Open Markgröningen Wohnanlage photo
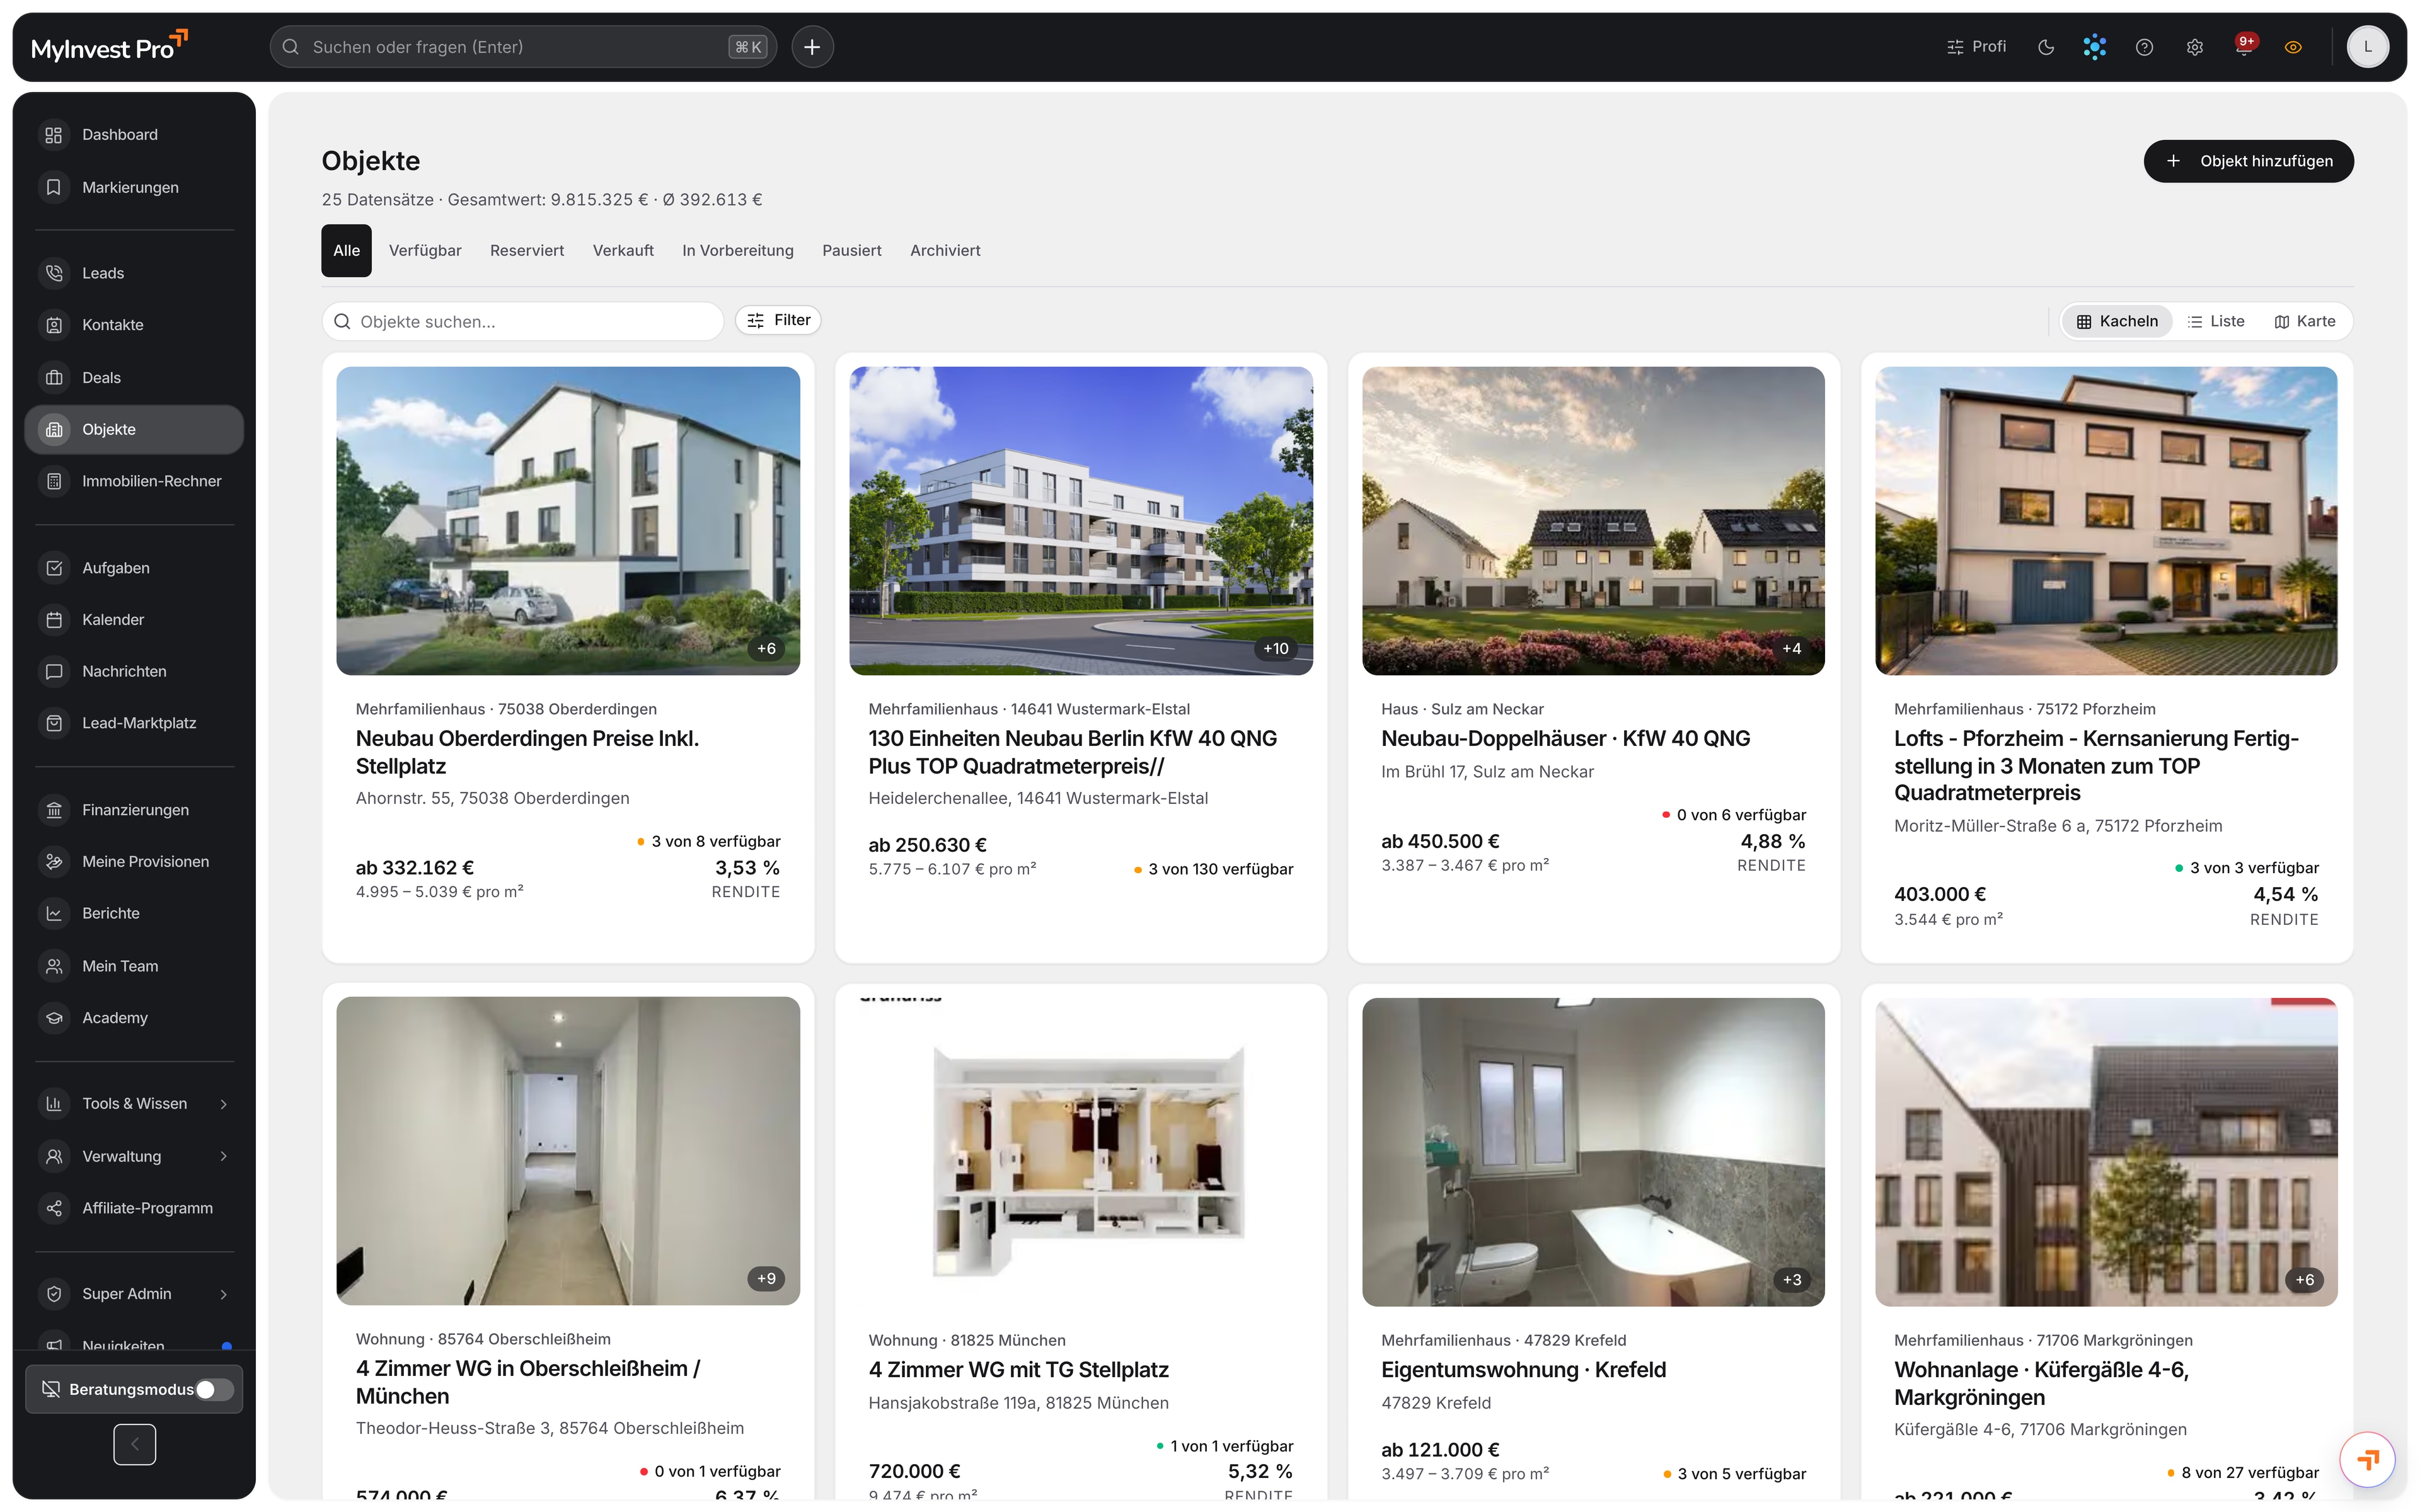This screenshot has height=1512, width=2420. click(2106, 1151)
